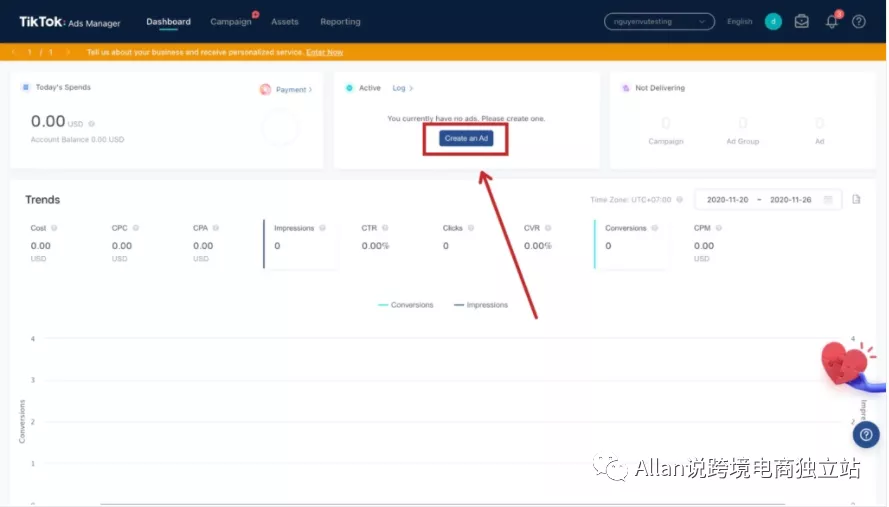
Task: Click the export report icon beside date range
Action: pos(856,200)
